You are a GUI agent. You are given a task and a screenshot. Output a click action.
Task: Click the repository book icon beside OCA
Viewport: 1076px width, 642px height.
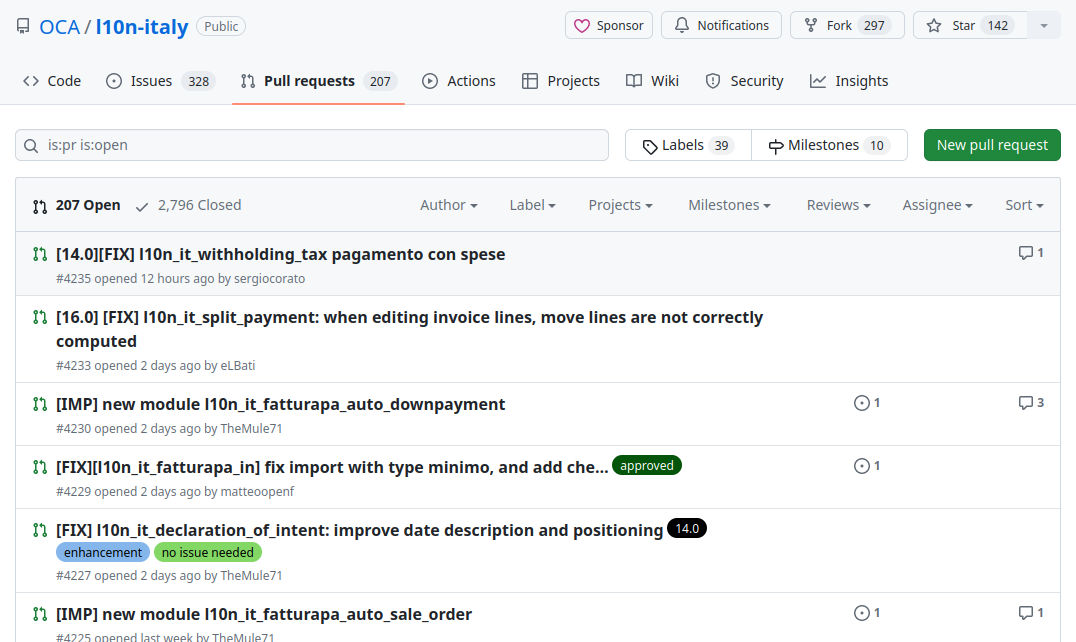pyautogui.click(x=23, y=26)
